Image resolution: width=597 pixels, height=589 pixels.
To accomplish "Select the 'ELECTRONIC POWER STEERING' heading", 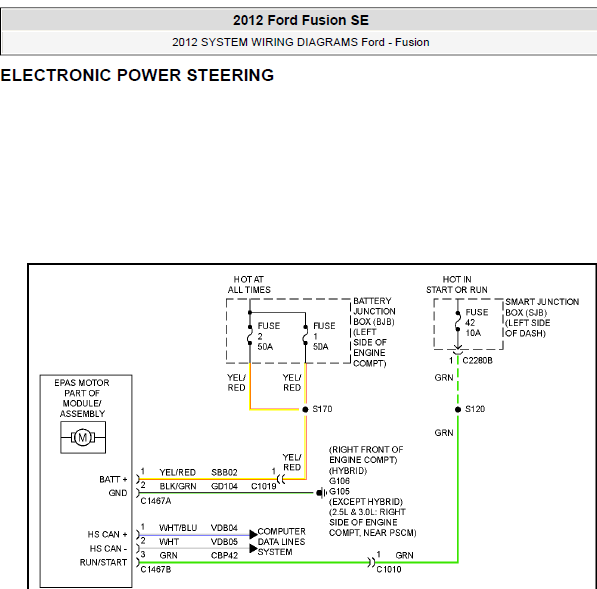I will pyautogui.click(x=137, y=75).
